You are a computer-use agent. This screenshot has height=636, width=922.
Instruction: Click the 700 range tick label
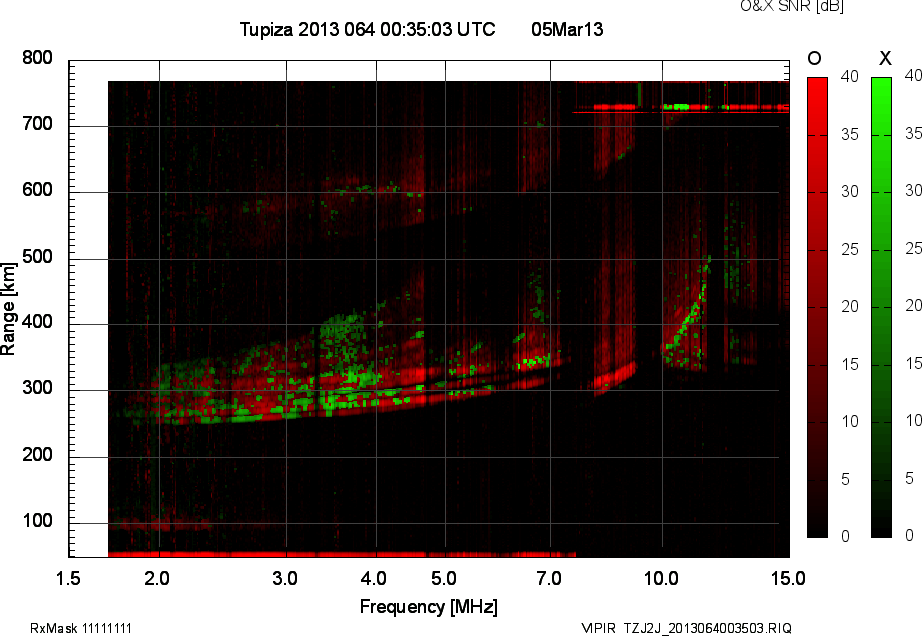click(37, 124)
